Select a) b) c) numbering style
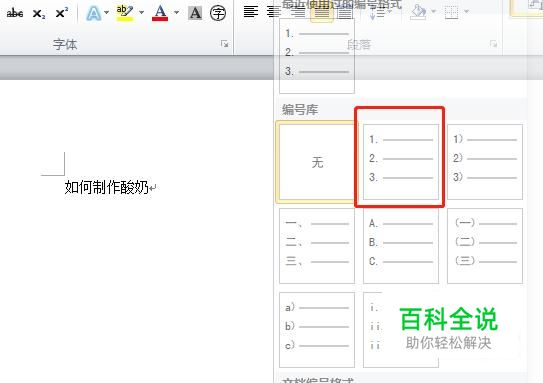This screenshot has width=543, height=383. tap(317, 330)
